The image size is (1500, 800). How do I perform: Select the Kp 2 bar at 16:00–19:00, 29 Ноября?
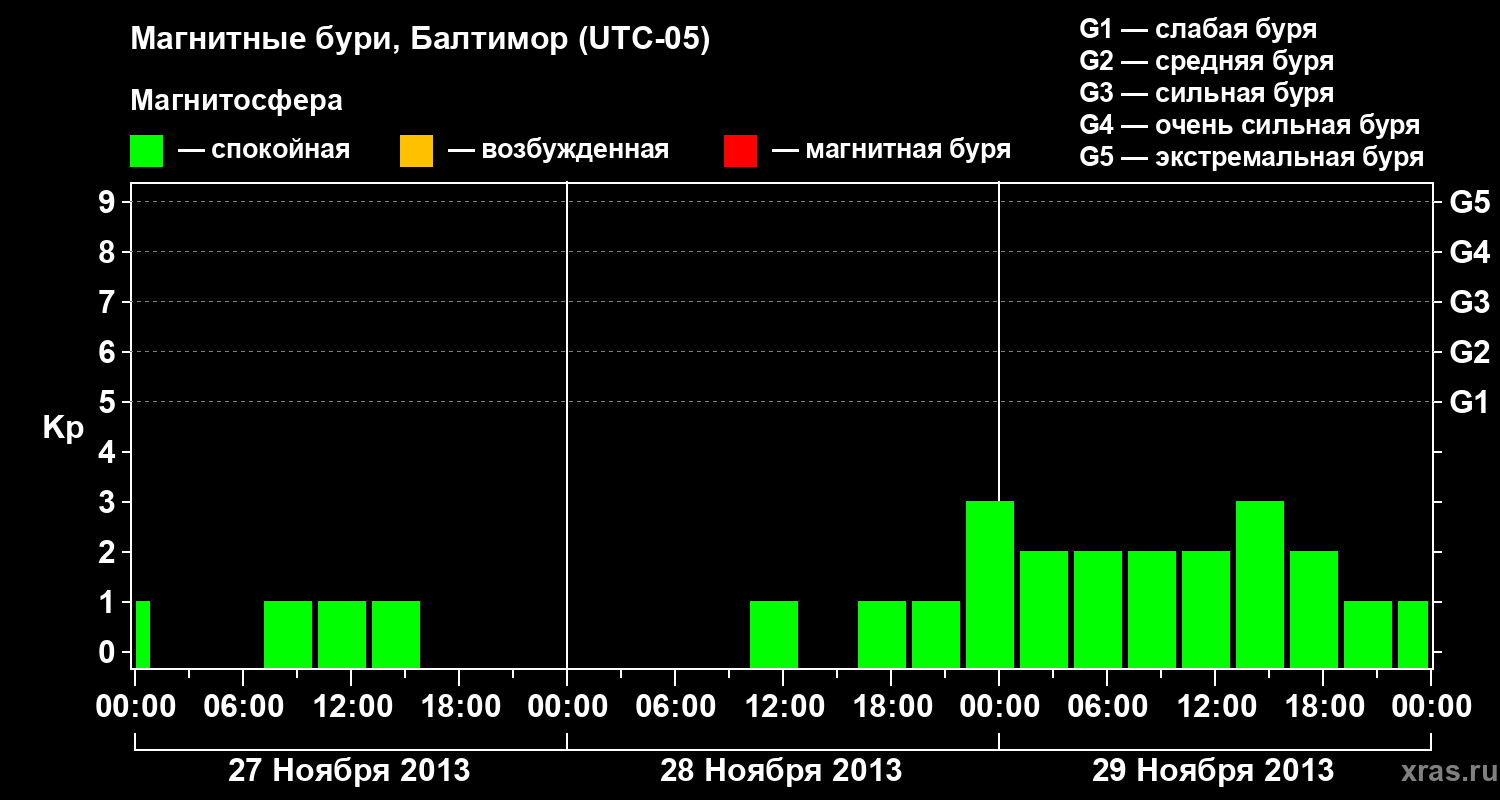[1314, 609]
